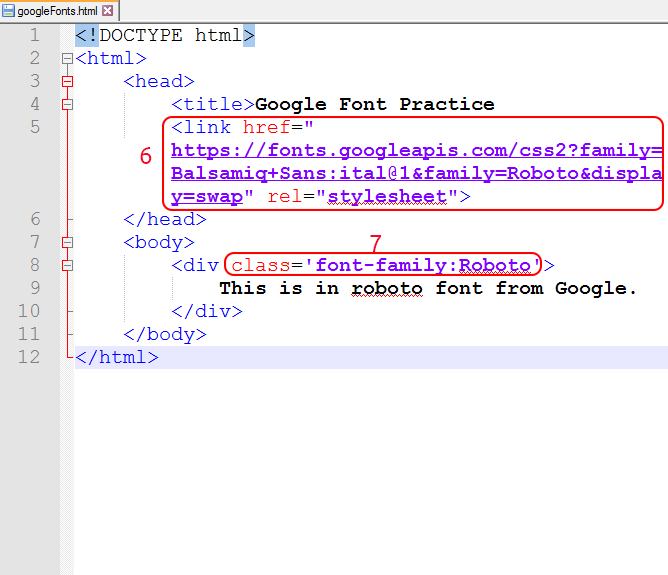Click line number 1 in the margin

35,35
